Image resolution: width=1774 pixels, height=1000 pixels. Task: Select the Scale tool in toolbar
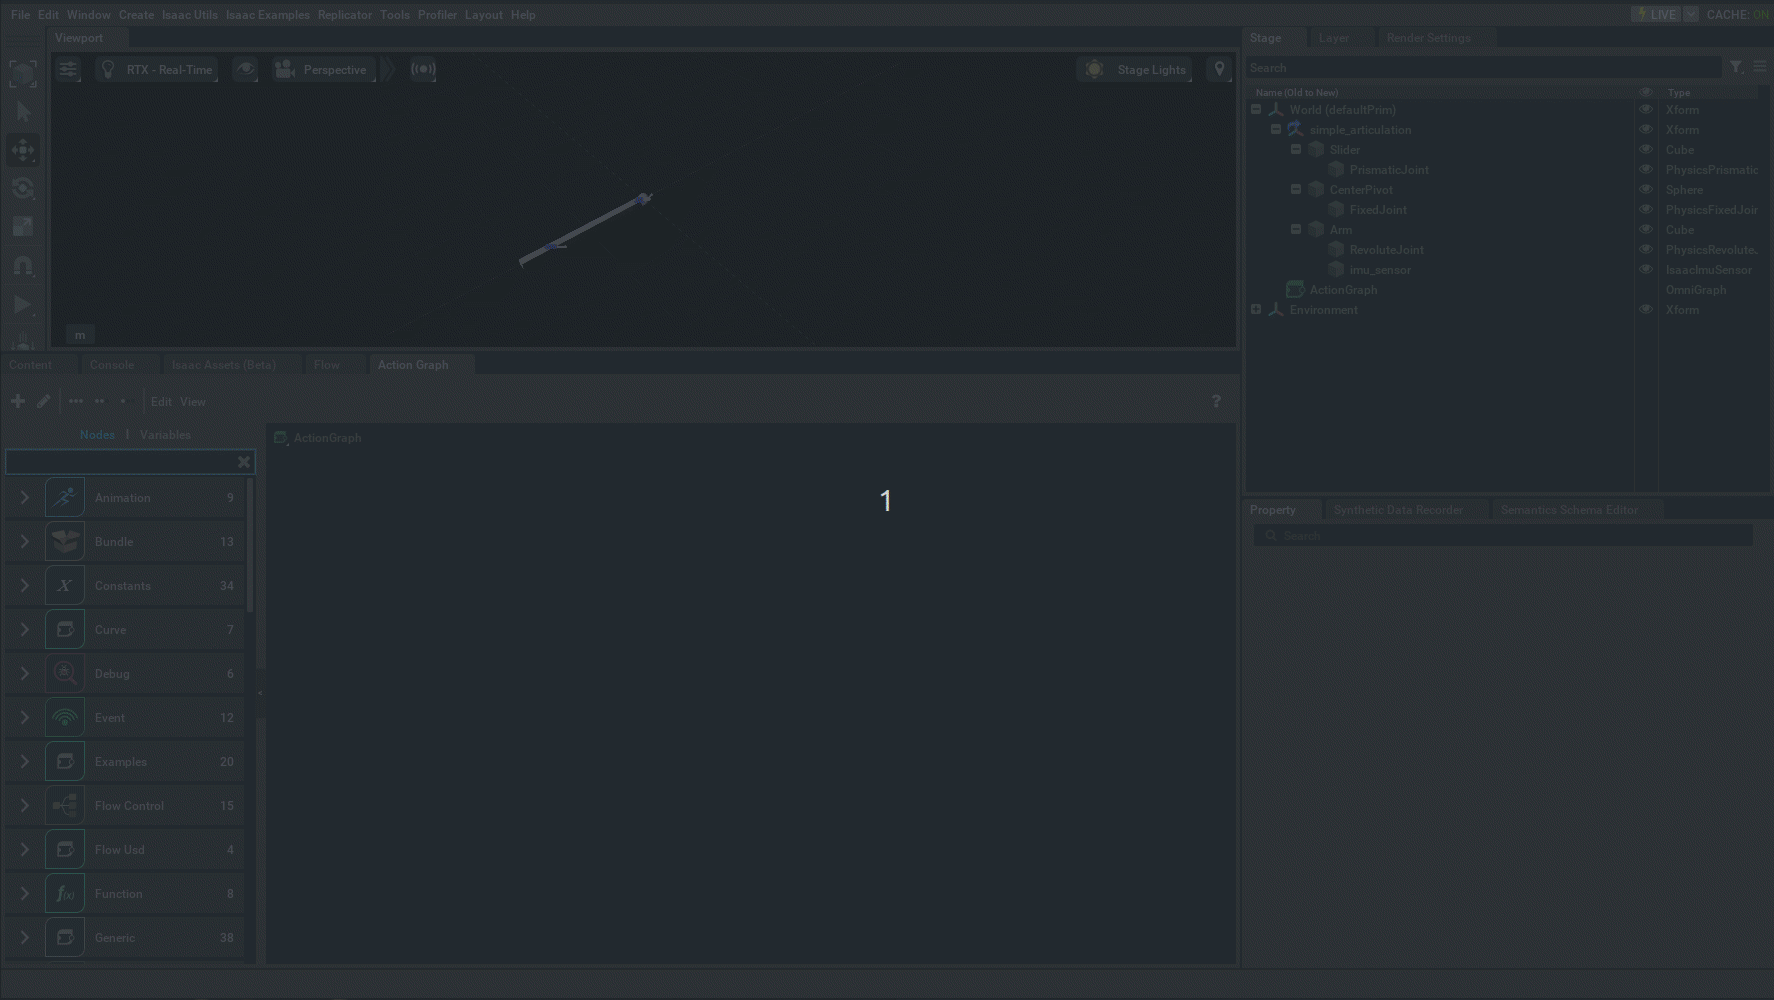click(x=23, y=227)
